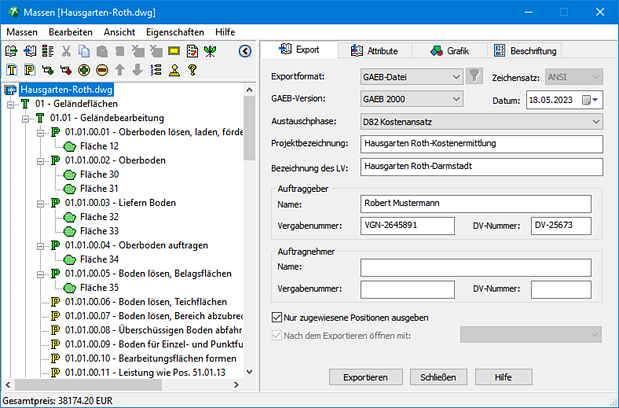The height and width of the screenshot is (408, 619).
Task: Click the green plant icon in toolbar
Action: 209,51
